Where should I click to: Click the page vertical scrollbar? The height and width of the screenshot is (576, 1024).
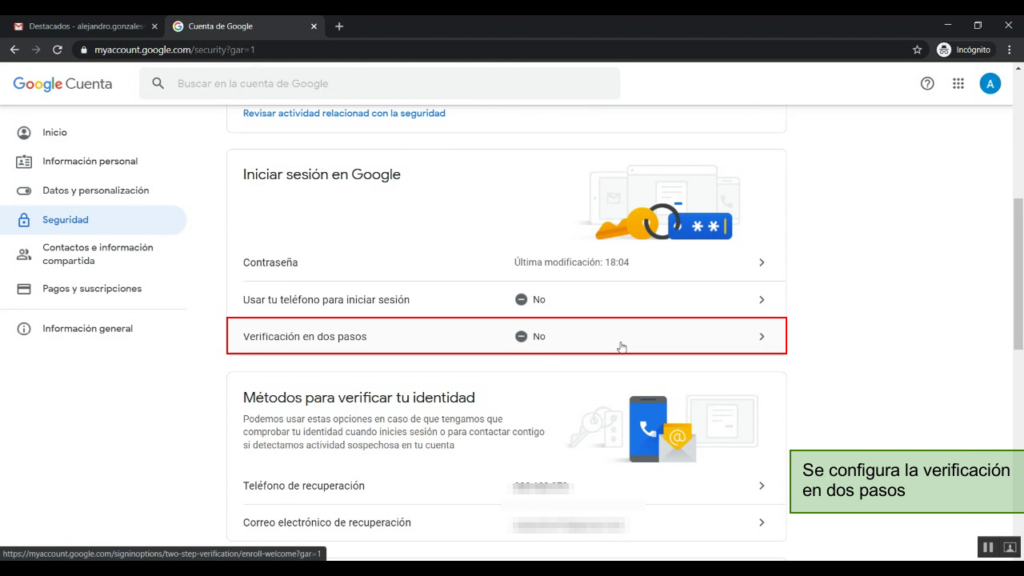1018,274
